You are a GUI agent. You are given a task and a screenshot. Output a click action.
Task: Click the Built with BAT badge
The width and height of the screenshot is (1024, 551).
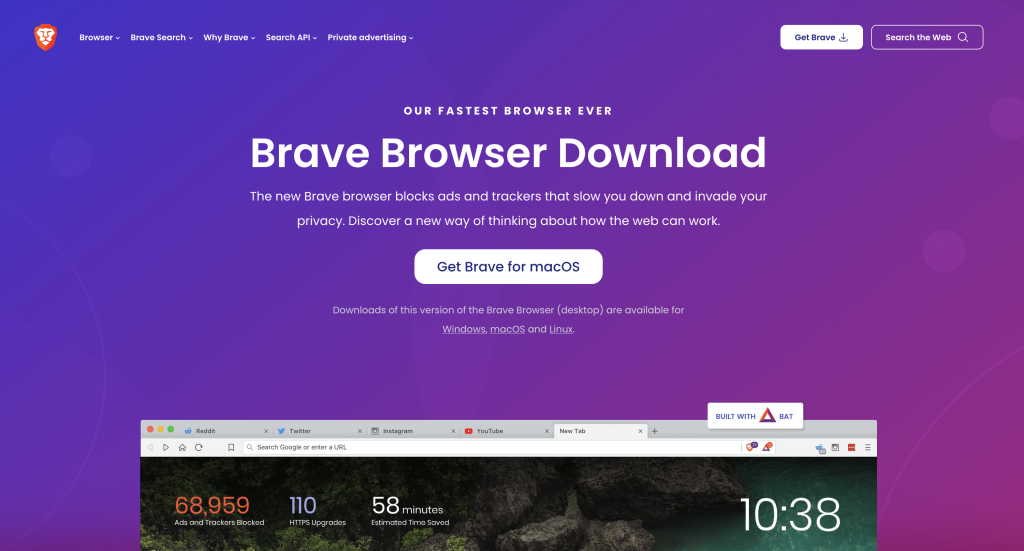click(755, 416)
